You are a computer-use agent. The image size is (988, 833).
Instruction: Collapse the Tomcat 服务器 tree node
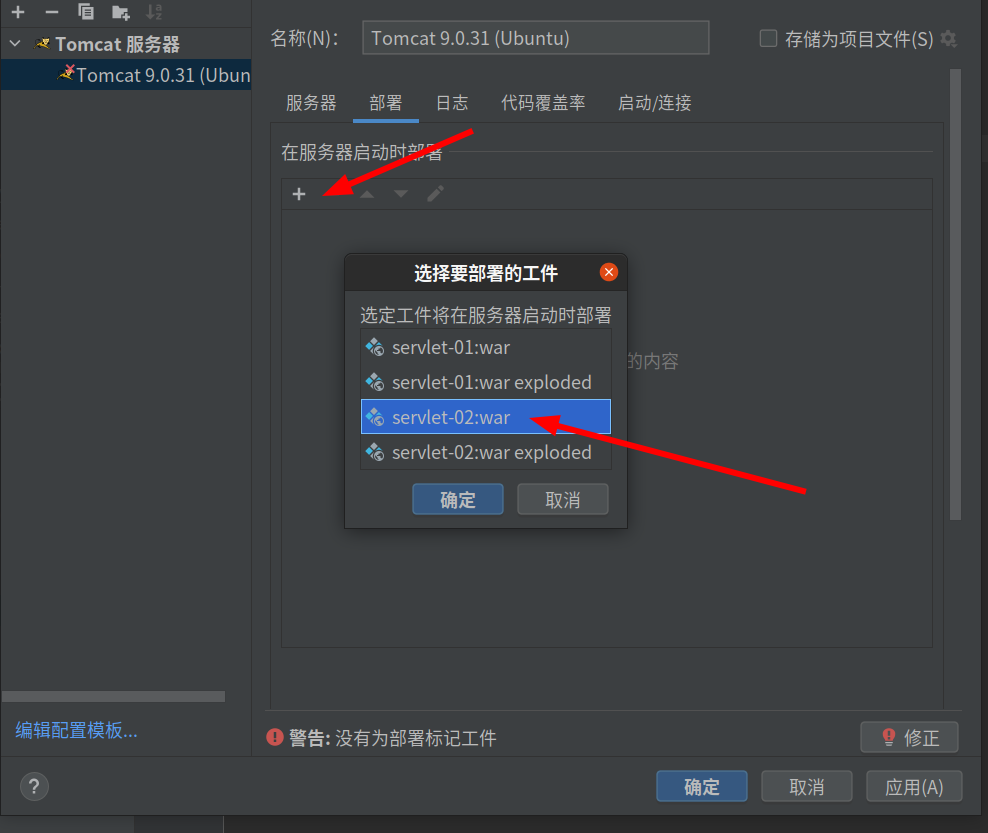[15, 43]
